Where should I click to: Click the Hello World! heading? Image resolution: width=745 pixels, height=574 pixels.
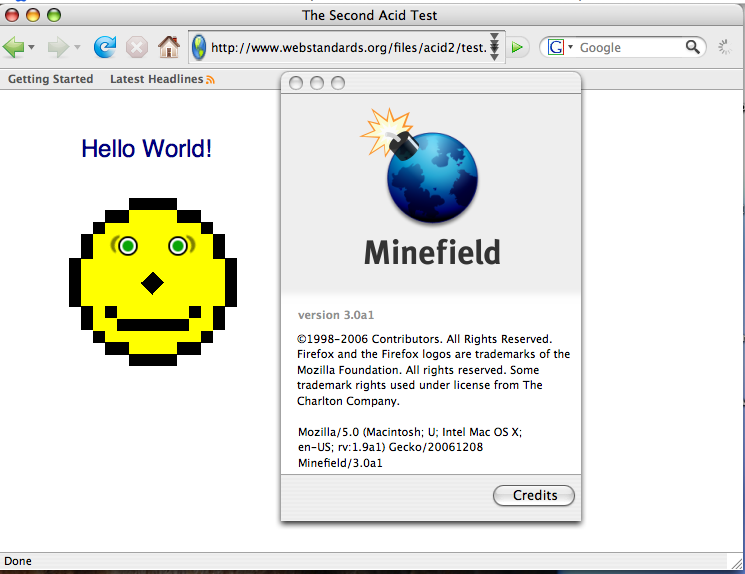click(x=146, y=148)
